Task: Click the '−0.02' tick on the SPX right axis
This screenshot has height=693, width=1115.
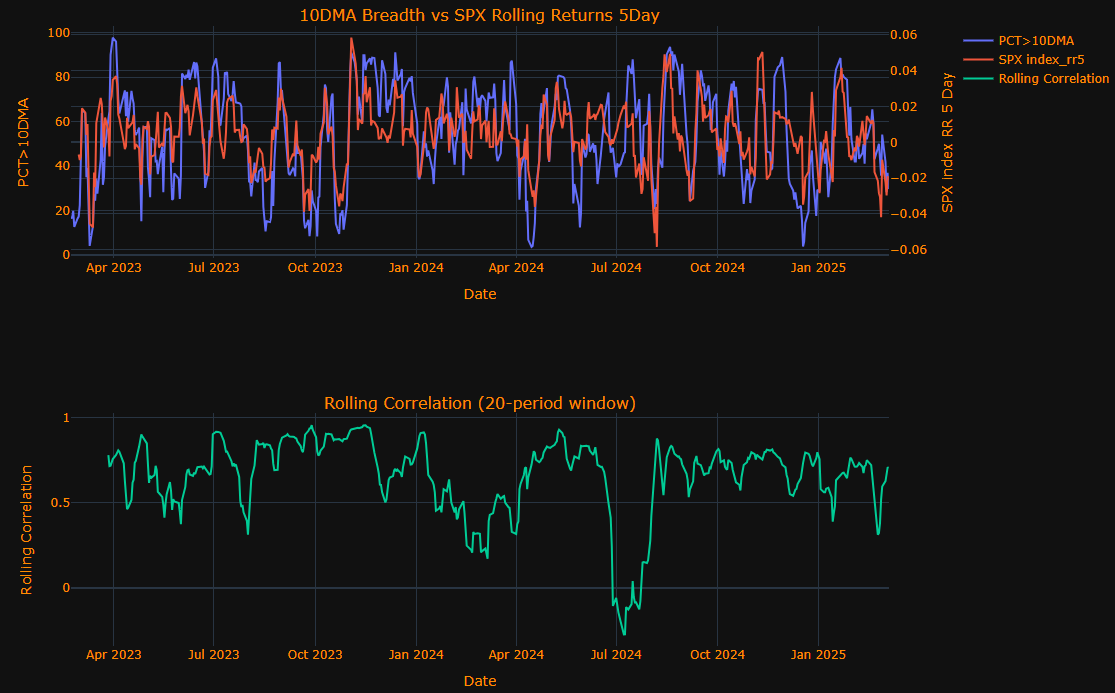Action: pyautogui.click(x=909, y=178)
